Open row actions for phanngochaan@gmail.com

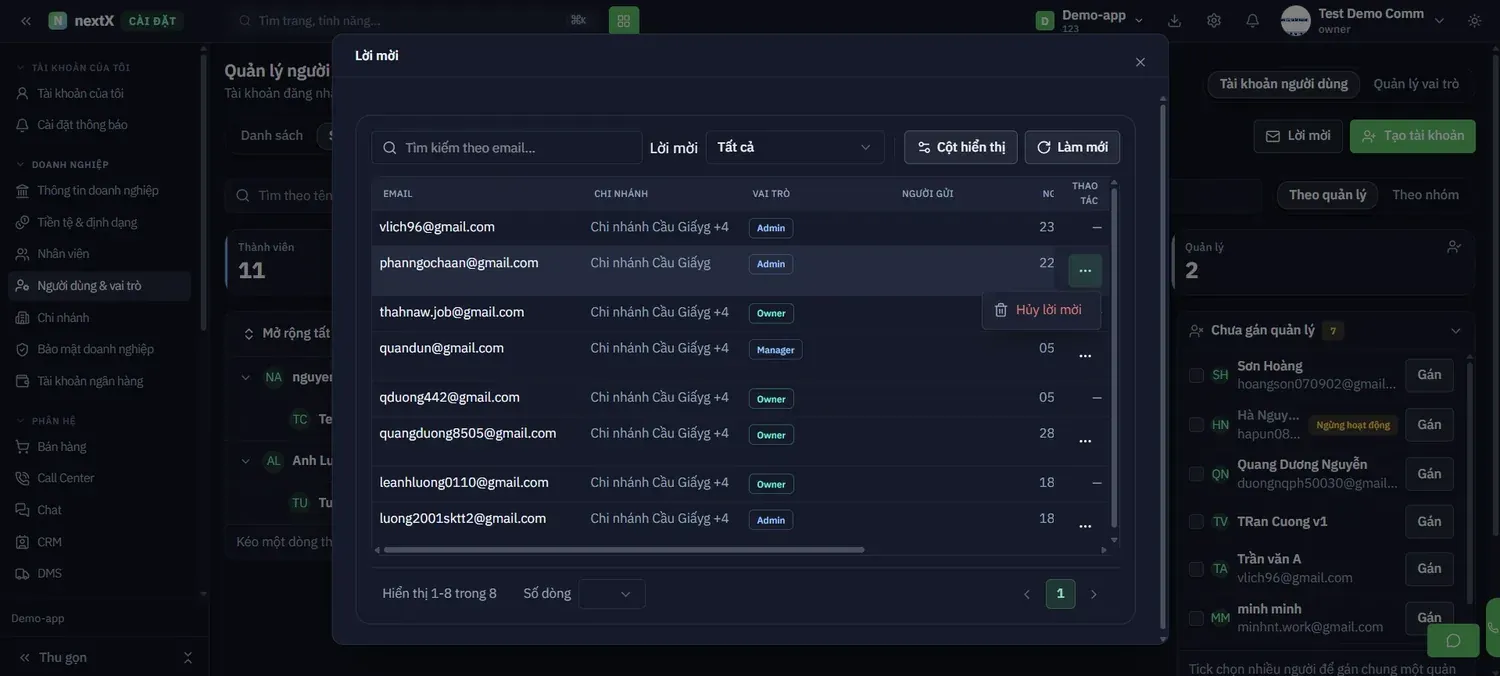point(1085,271)
